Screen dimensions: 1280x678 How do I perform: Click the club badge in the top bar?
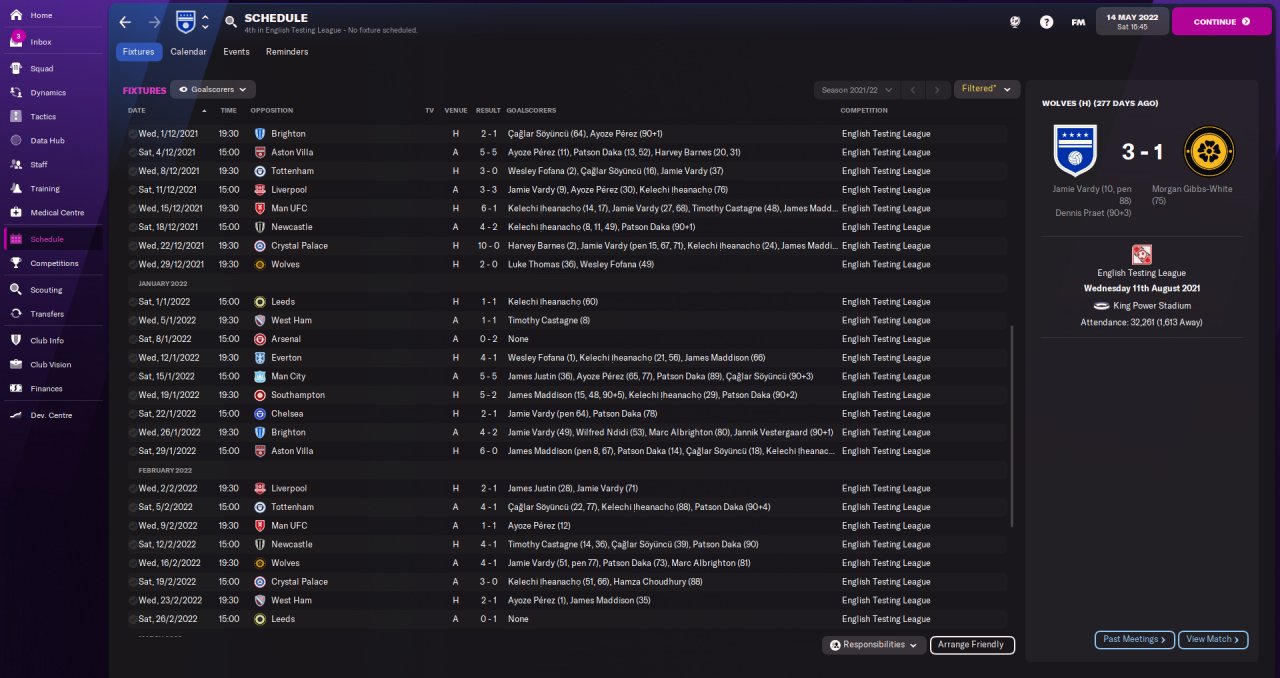(x=186, y=21)
